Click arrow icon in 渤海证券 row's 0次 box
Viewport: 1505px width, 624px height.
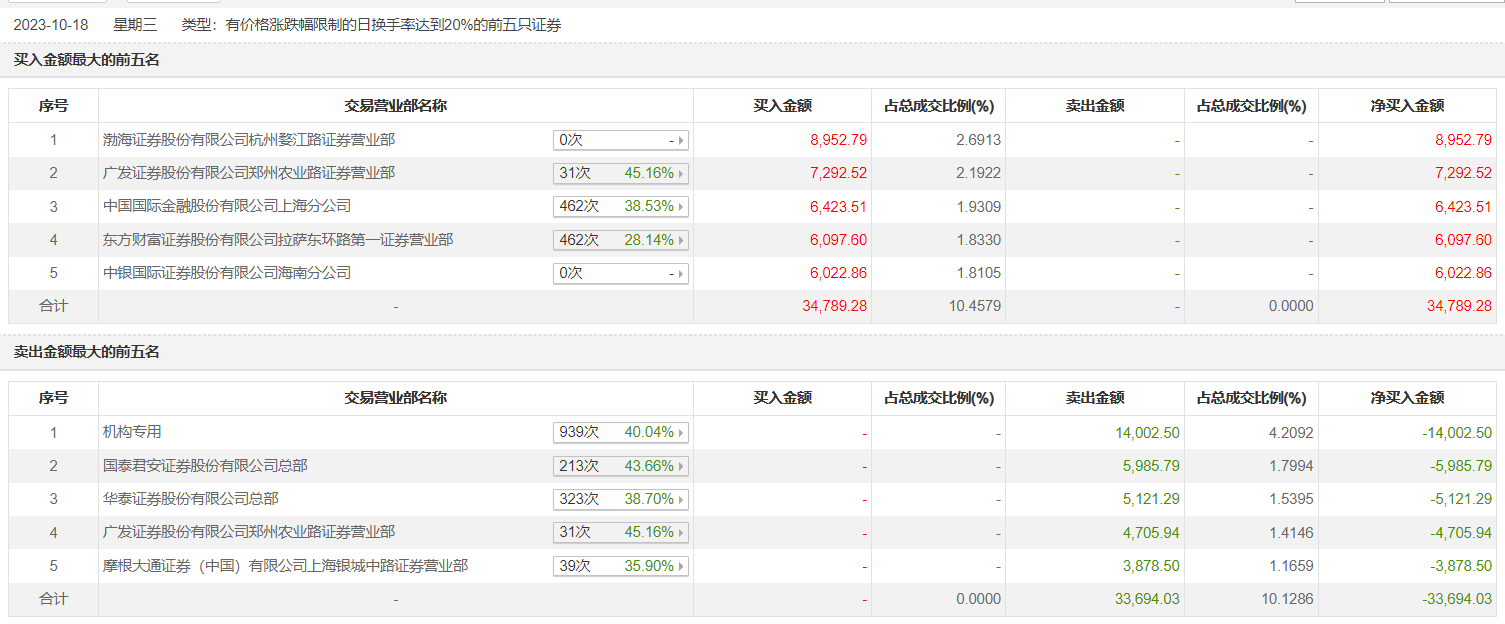[x=682, y=141]
